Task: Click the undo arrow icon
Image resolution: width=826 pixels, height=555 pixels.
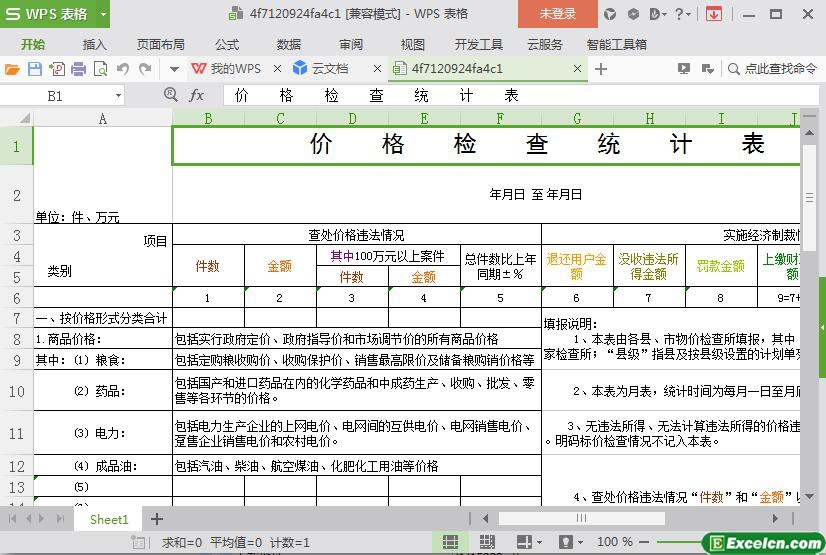Action: point(123,69)
